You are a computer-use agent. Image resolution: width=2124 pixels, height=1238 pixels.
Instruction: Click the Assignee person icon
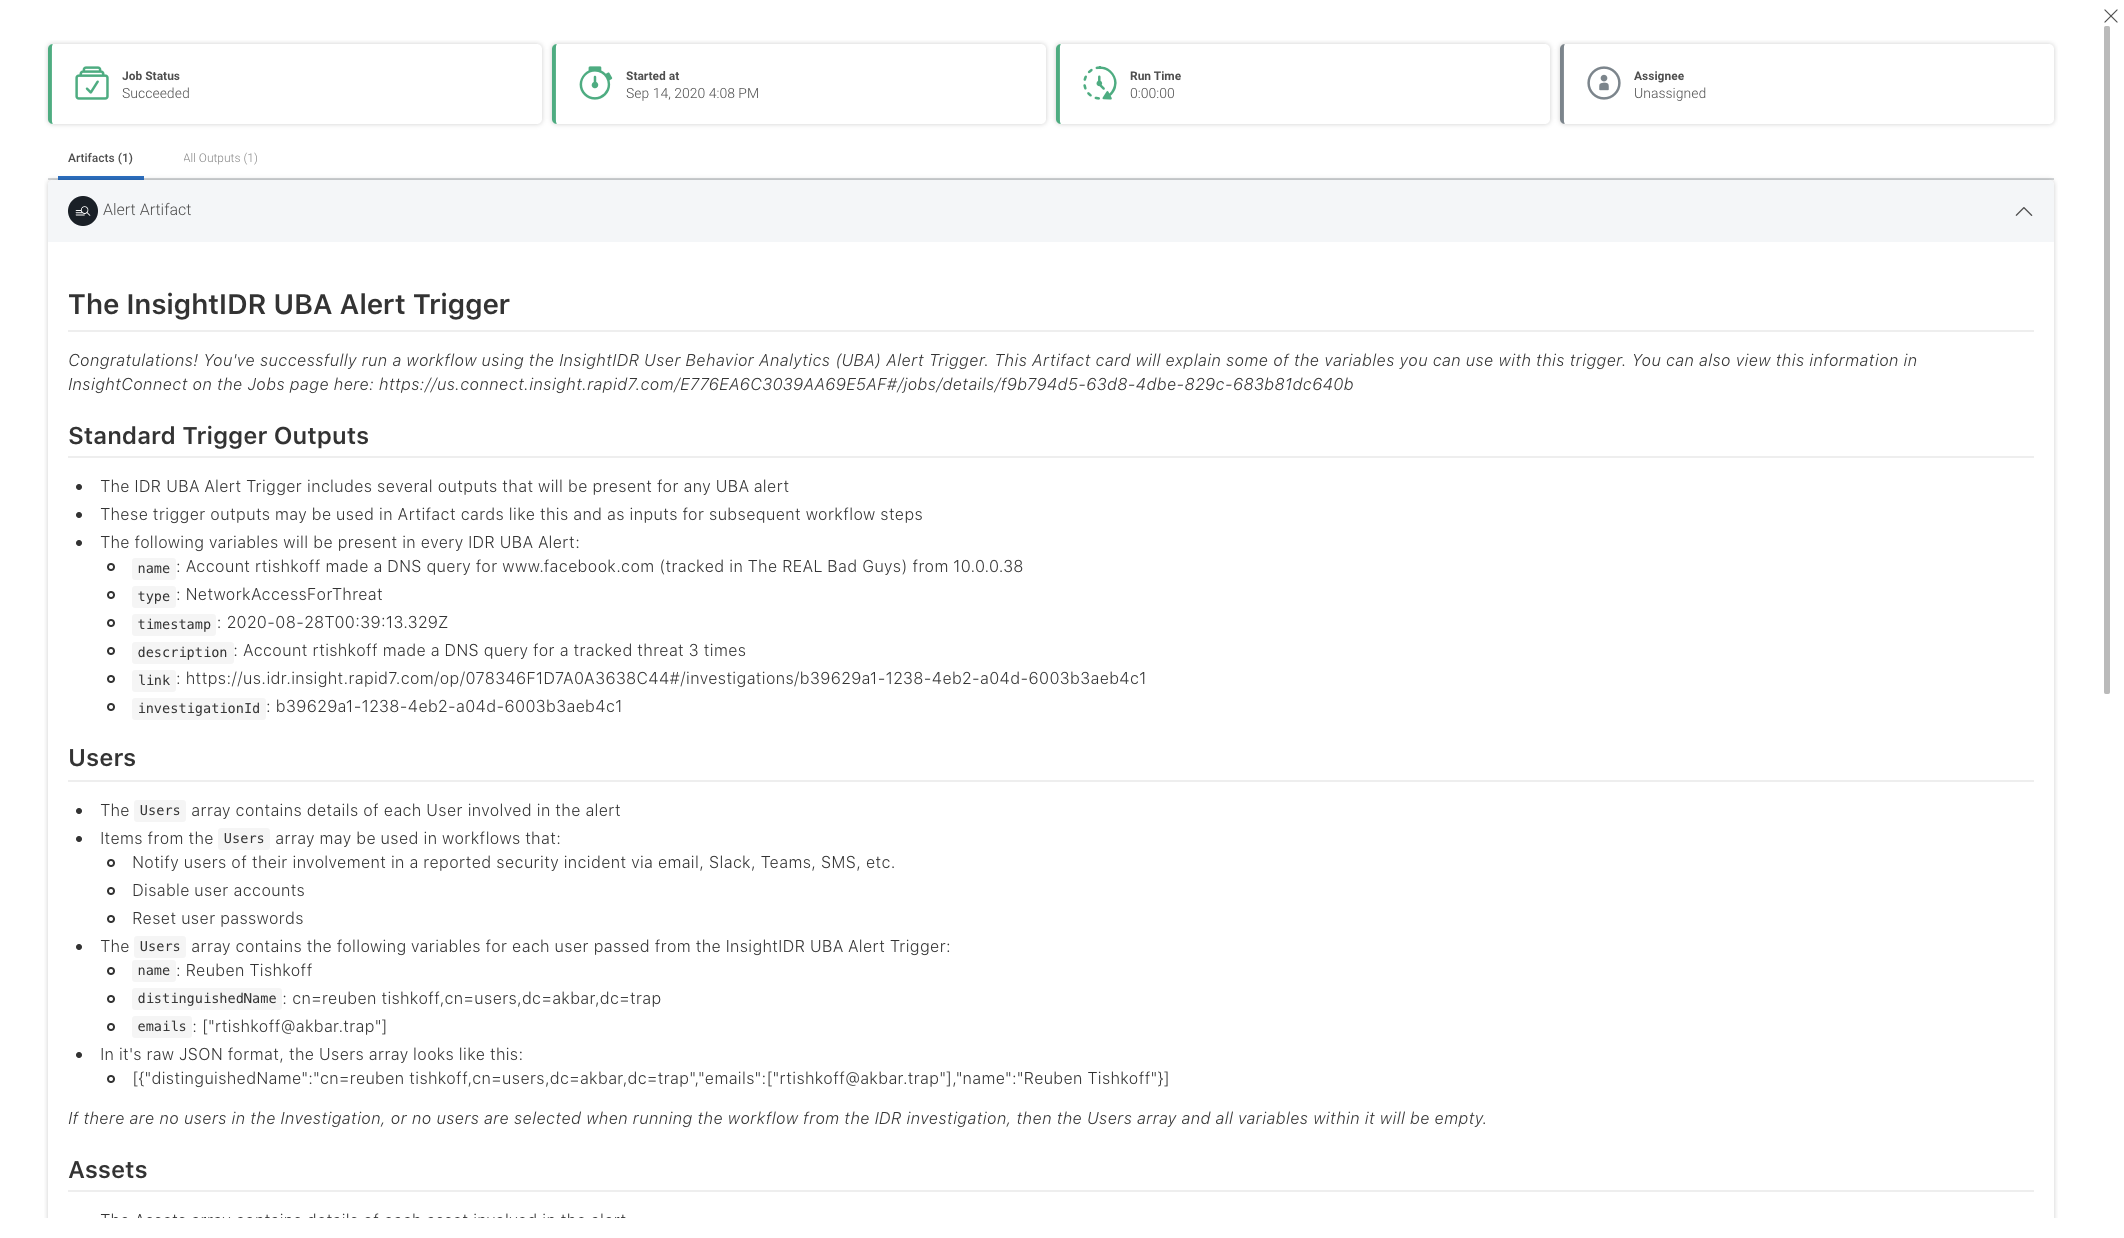[x=1603, y=83]
